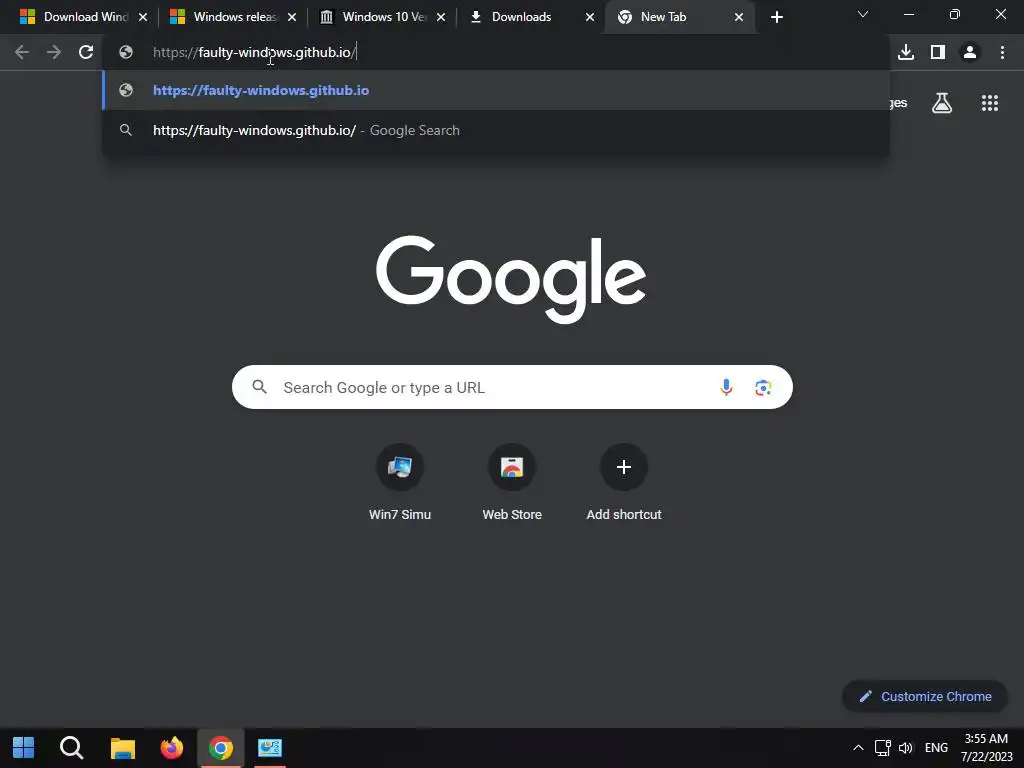Click Customize Chrome button
This screenshot has height=768, width=1024.
(925, 696)
